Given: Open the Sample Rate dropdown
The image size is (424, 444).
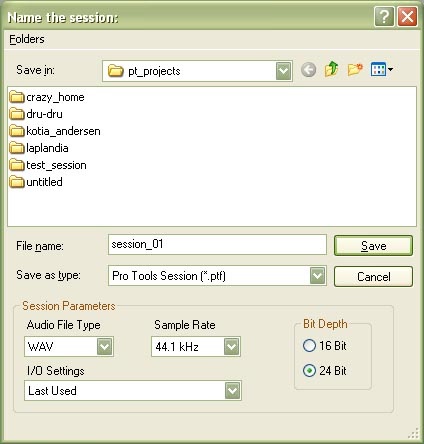Looking at the screenshot, I should pos(231,347).
